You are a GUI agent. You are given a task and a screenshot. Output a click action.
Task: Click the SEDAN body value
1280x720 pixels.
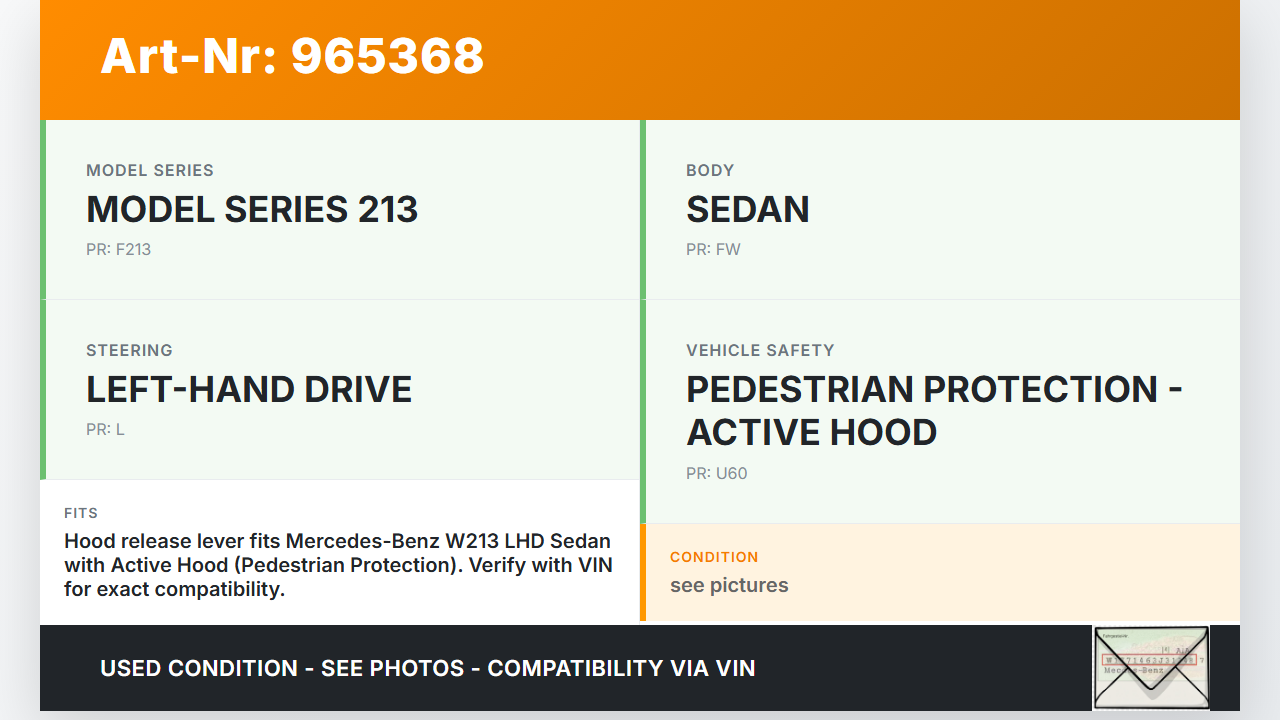[747, 209]
